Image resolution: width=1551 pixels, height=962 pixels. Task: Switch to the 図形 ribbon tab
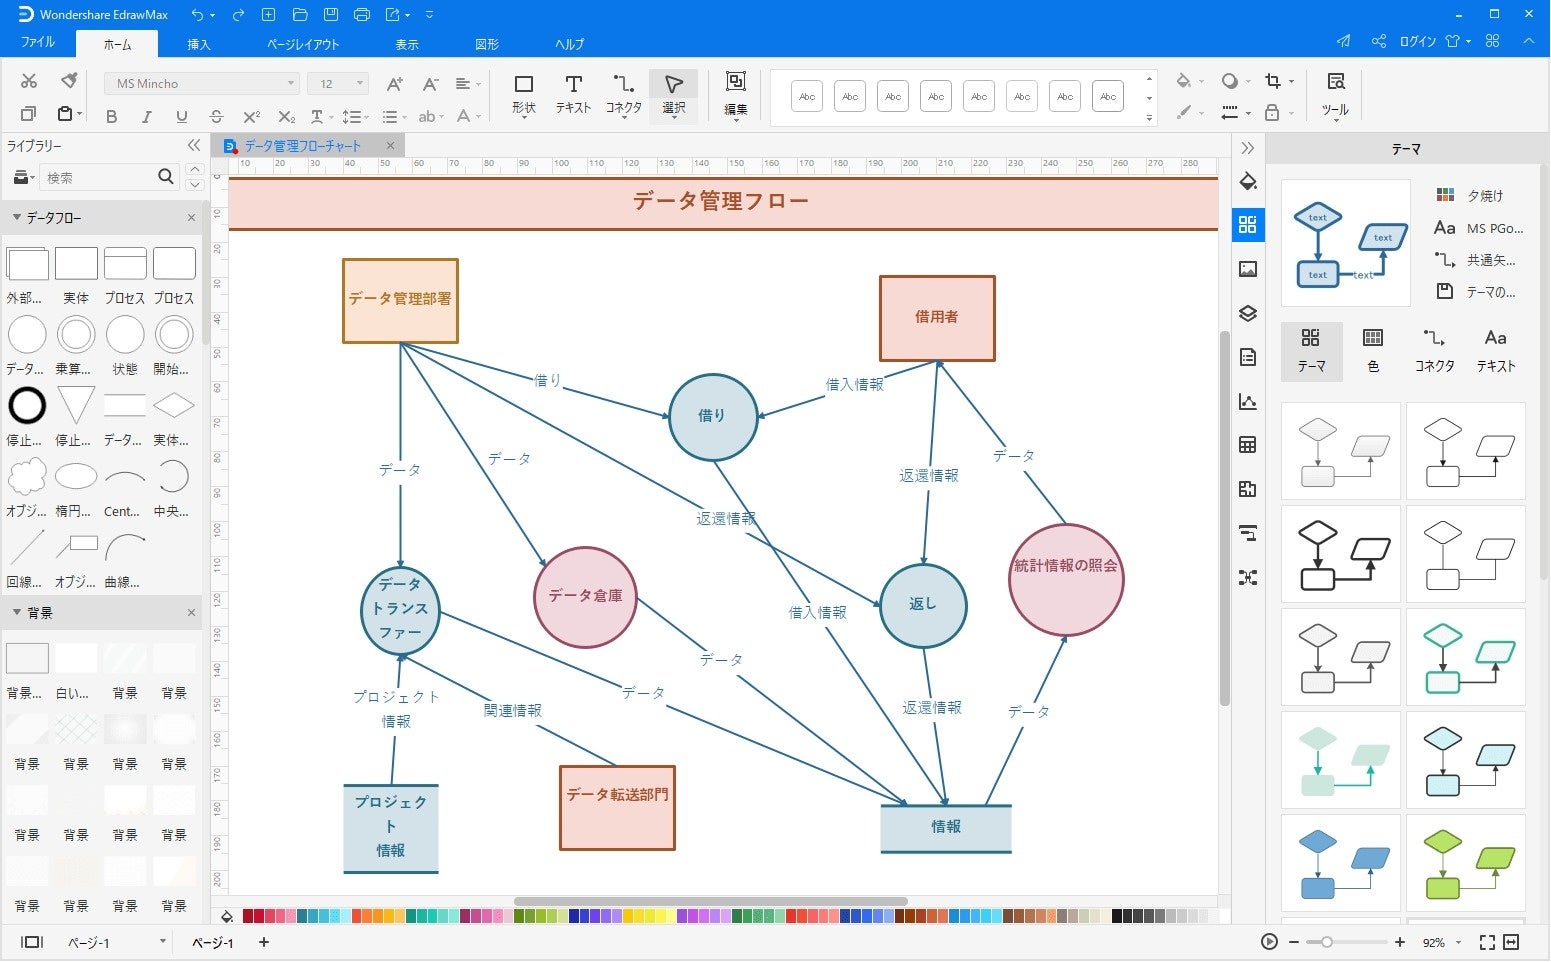[x=487, y=44]
